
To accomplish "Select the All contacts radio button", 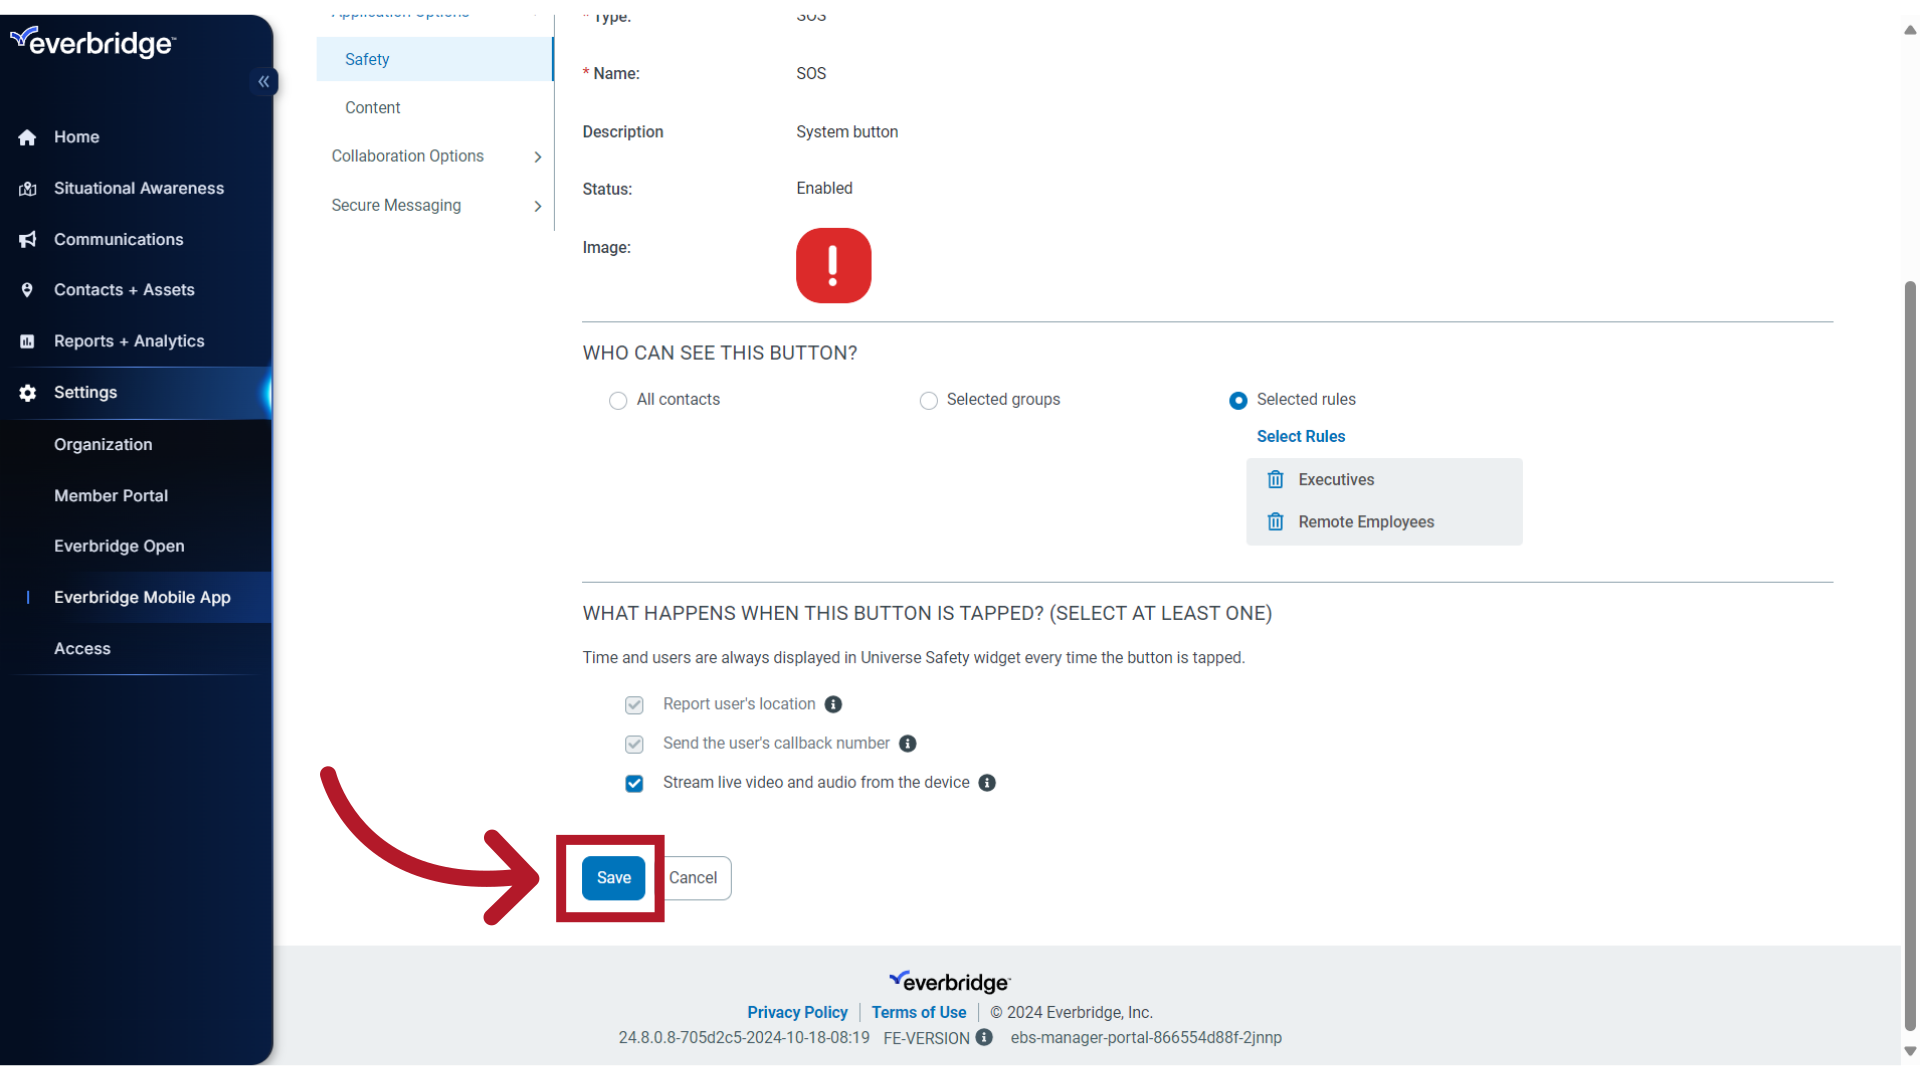I will coord(618,400).
